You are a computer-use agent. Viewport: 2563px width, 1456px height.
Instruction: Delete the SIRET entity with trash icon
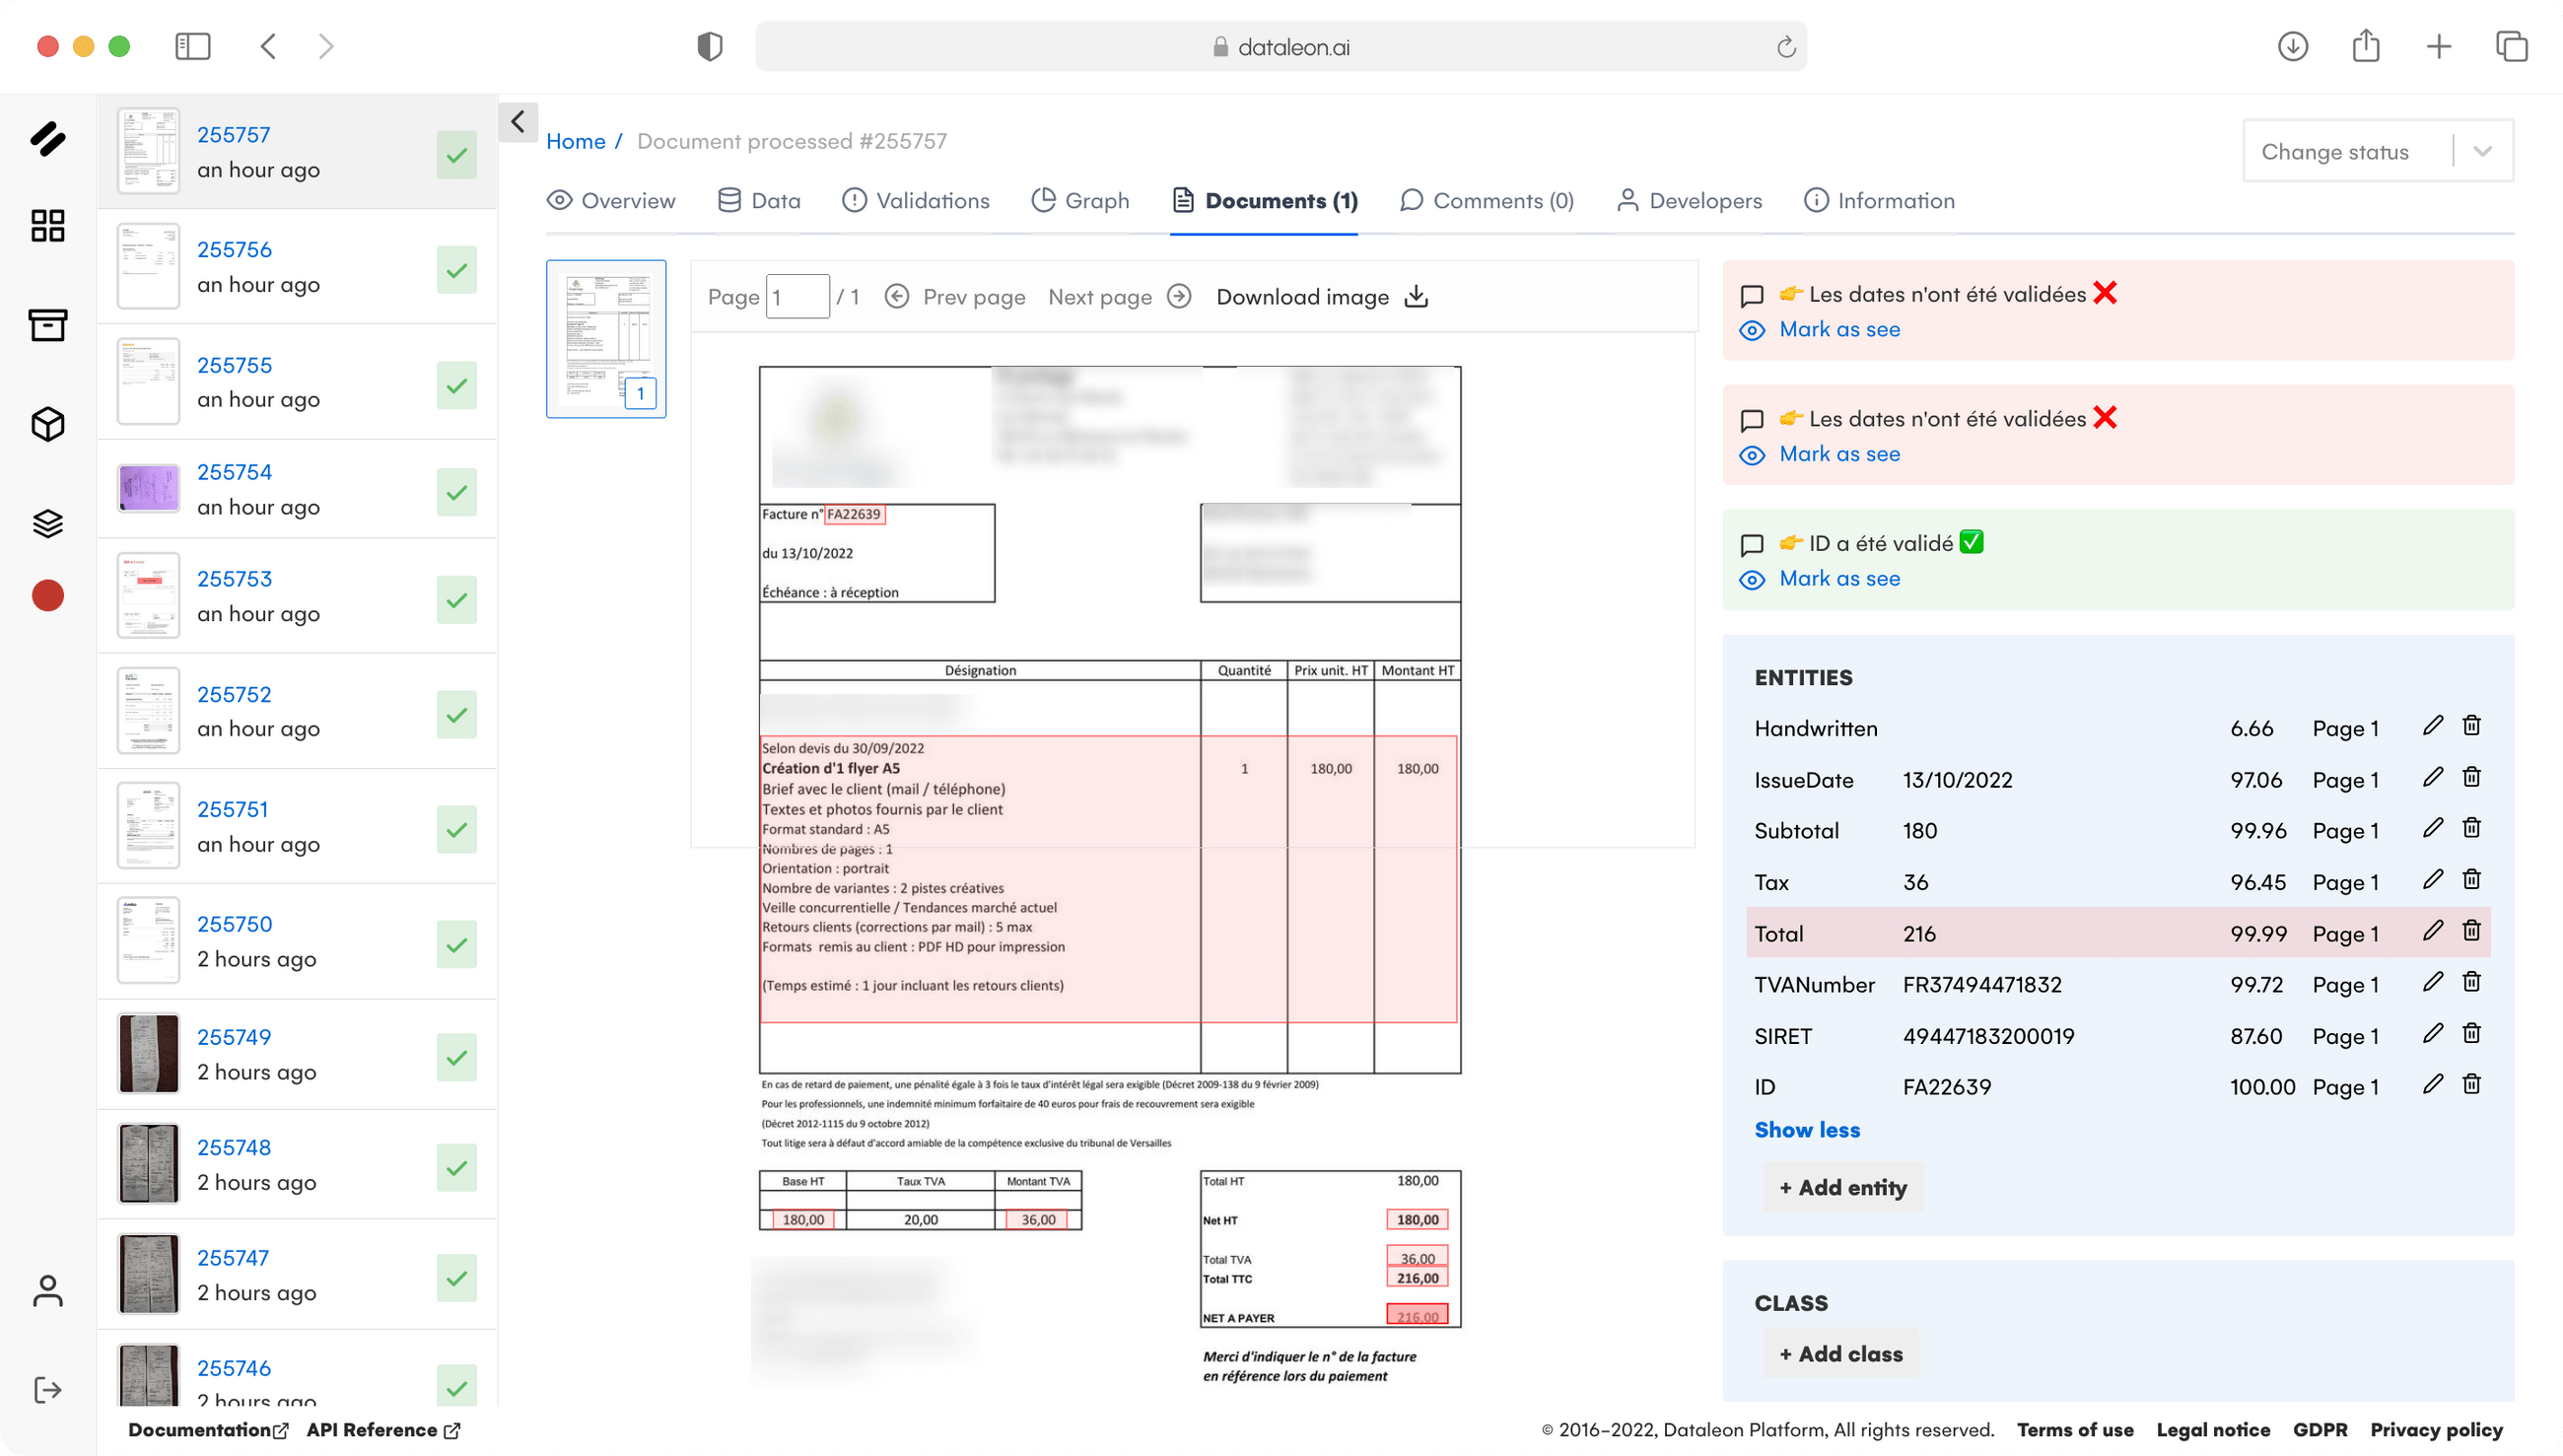[2471, 1034]
